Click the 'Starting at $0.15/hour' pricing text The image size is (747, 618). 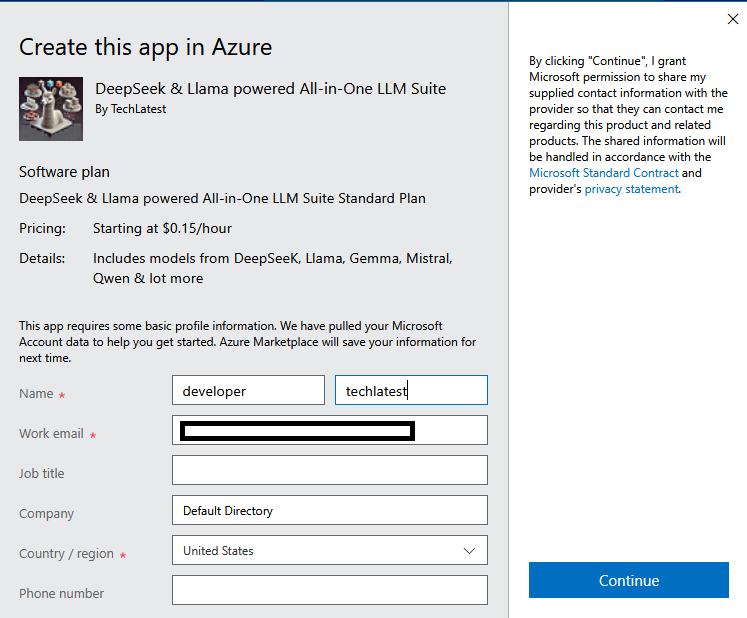tap(162, 228)
